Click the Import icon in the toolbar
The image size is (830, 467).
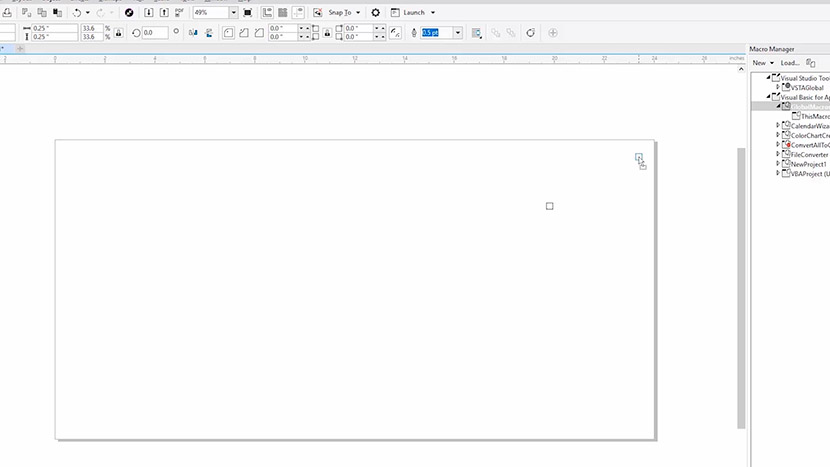149,13
